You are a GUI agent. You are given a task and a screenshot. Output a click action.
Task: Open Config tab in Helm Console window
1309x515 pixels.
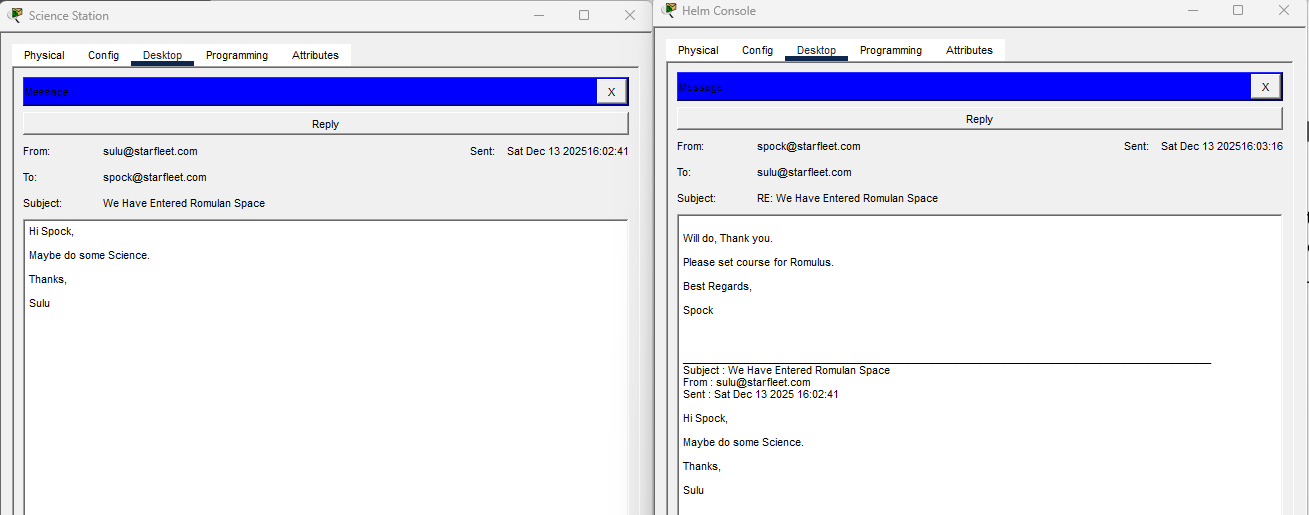click(x=757, y=50)
